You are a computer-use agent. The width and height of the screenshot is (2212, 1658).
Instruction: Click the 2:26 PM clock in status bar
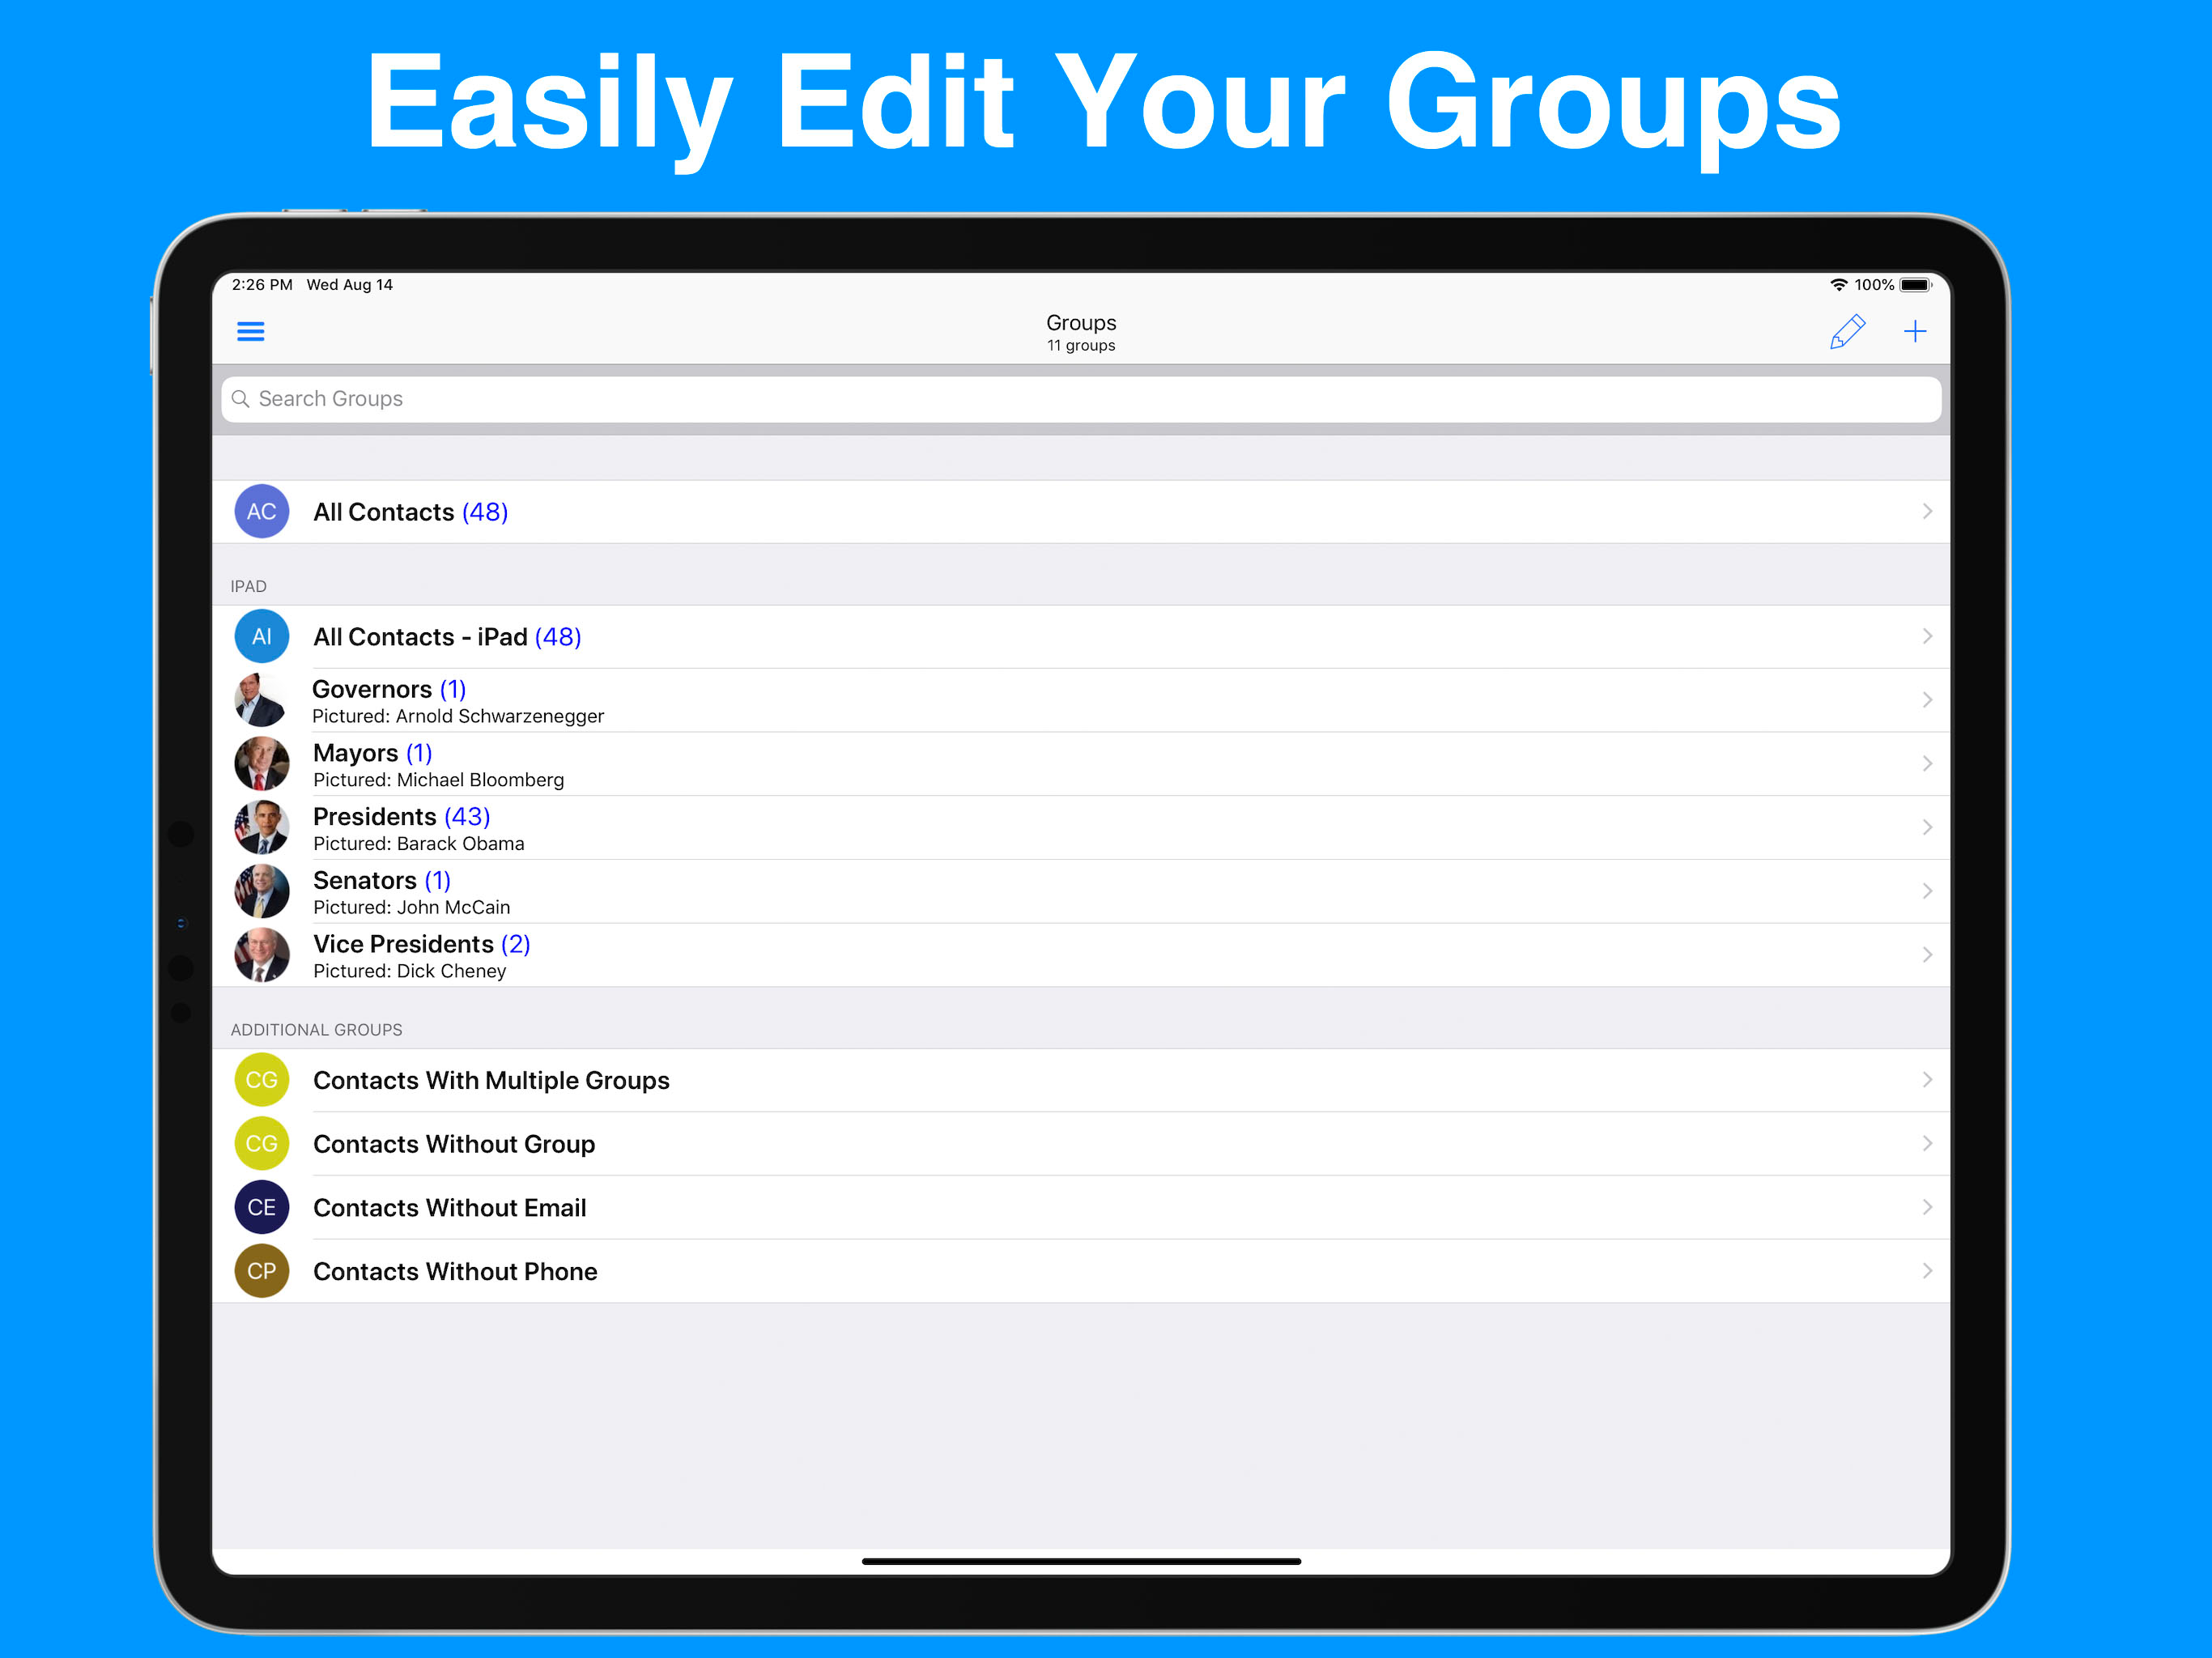[x=262, y=285]
